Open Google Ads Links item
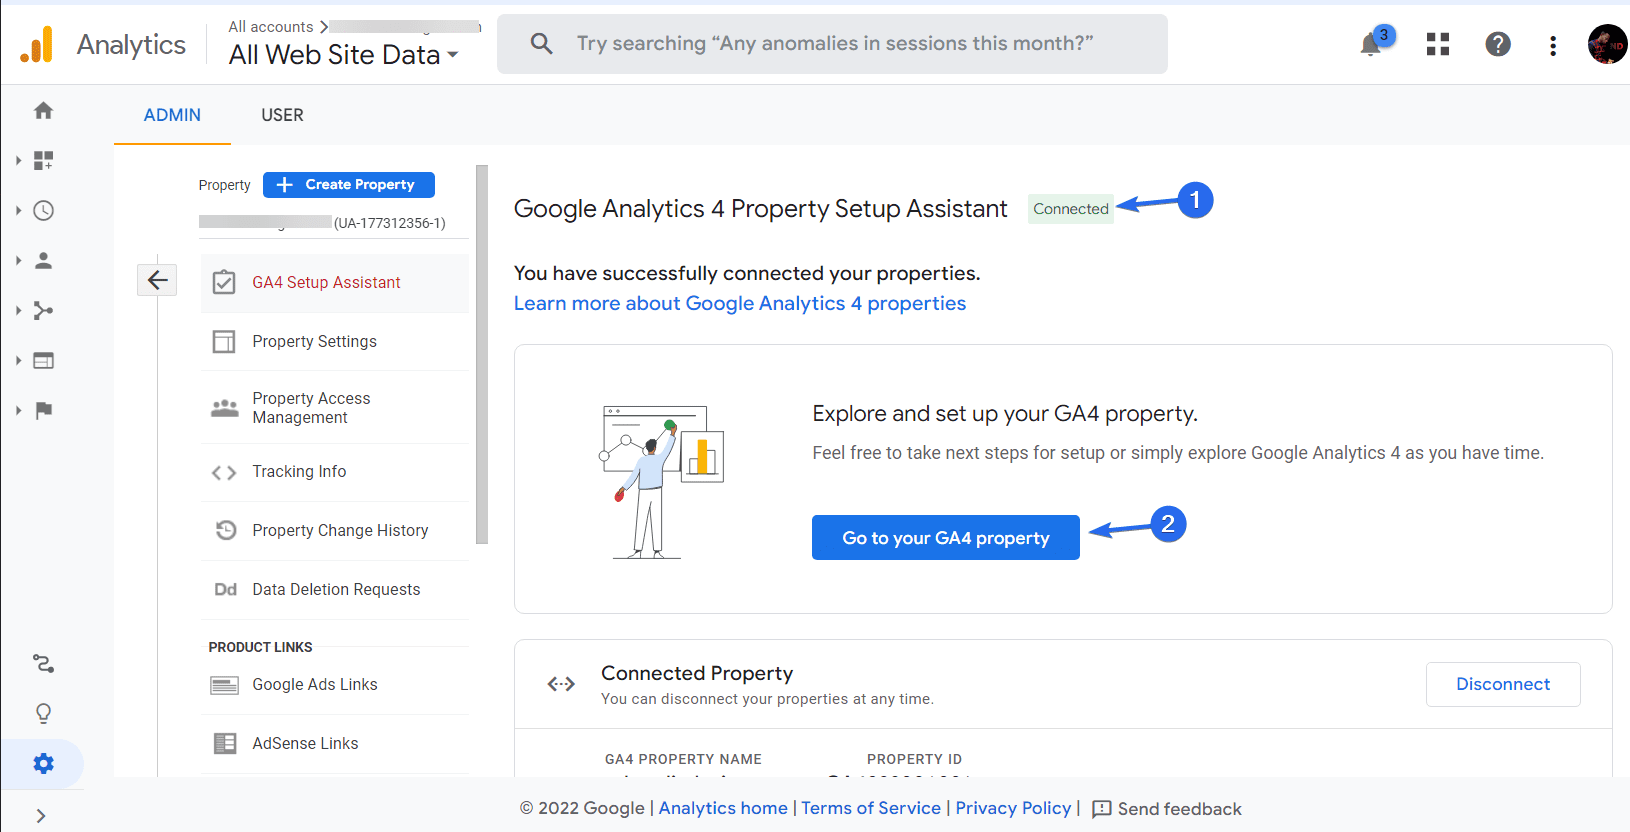This screenshot has height=832, width=1630. tap(334, 685)
